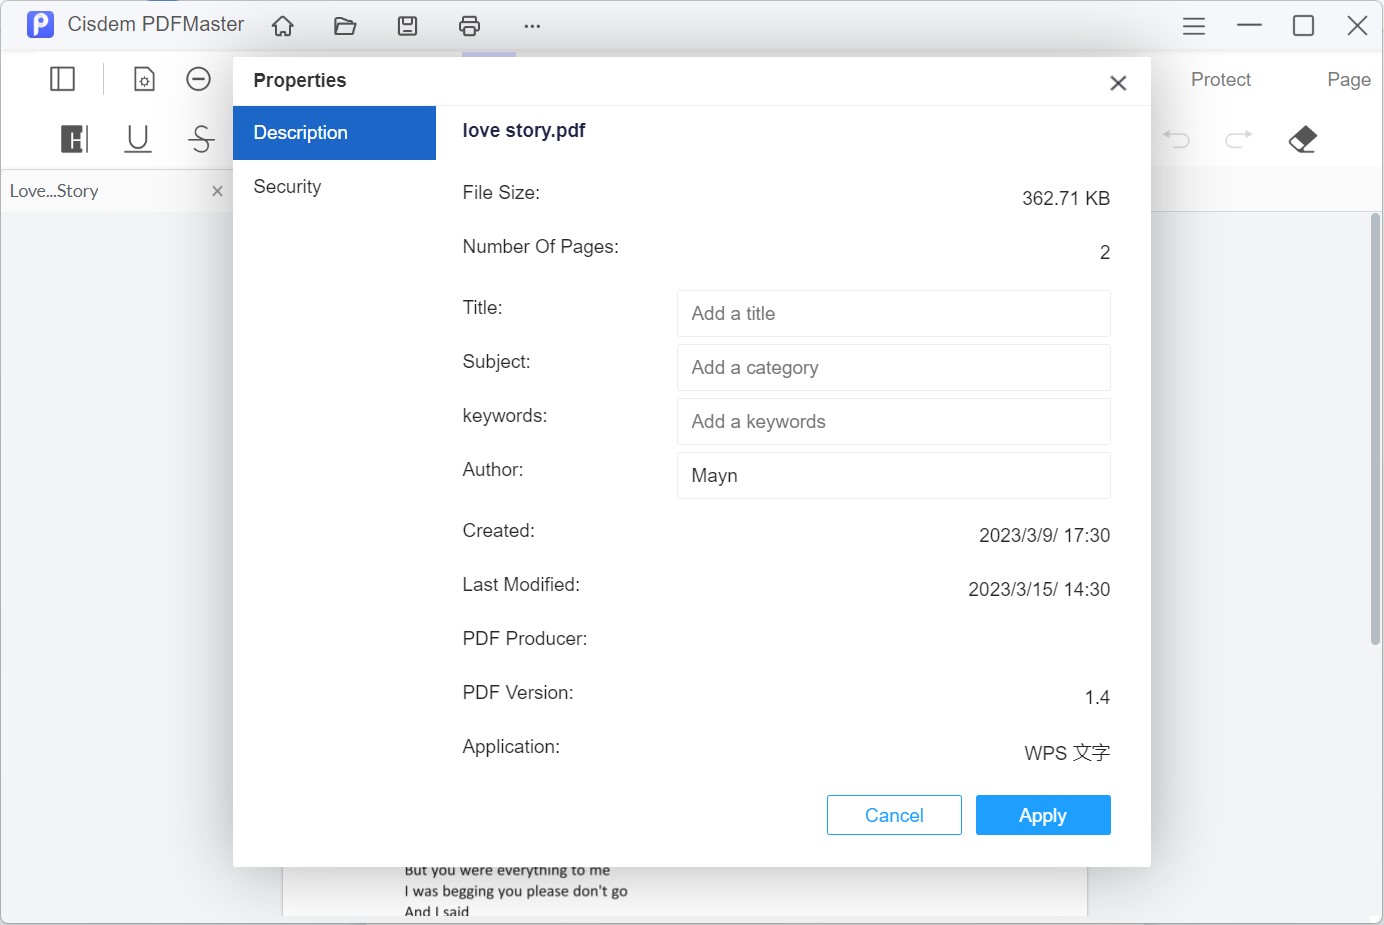
Task: Open the hamburger menu
Action: coord(1193,25)
